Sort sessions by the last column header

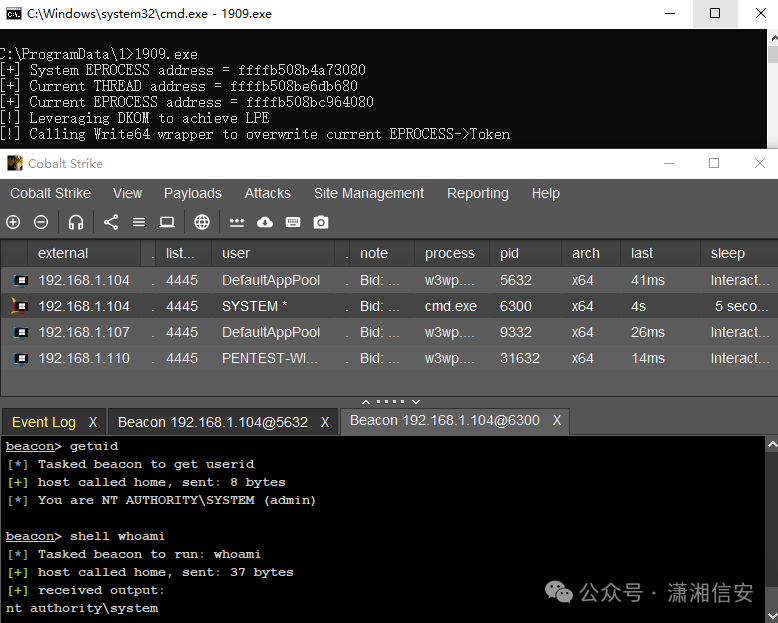[x=660, y=253]
